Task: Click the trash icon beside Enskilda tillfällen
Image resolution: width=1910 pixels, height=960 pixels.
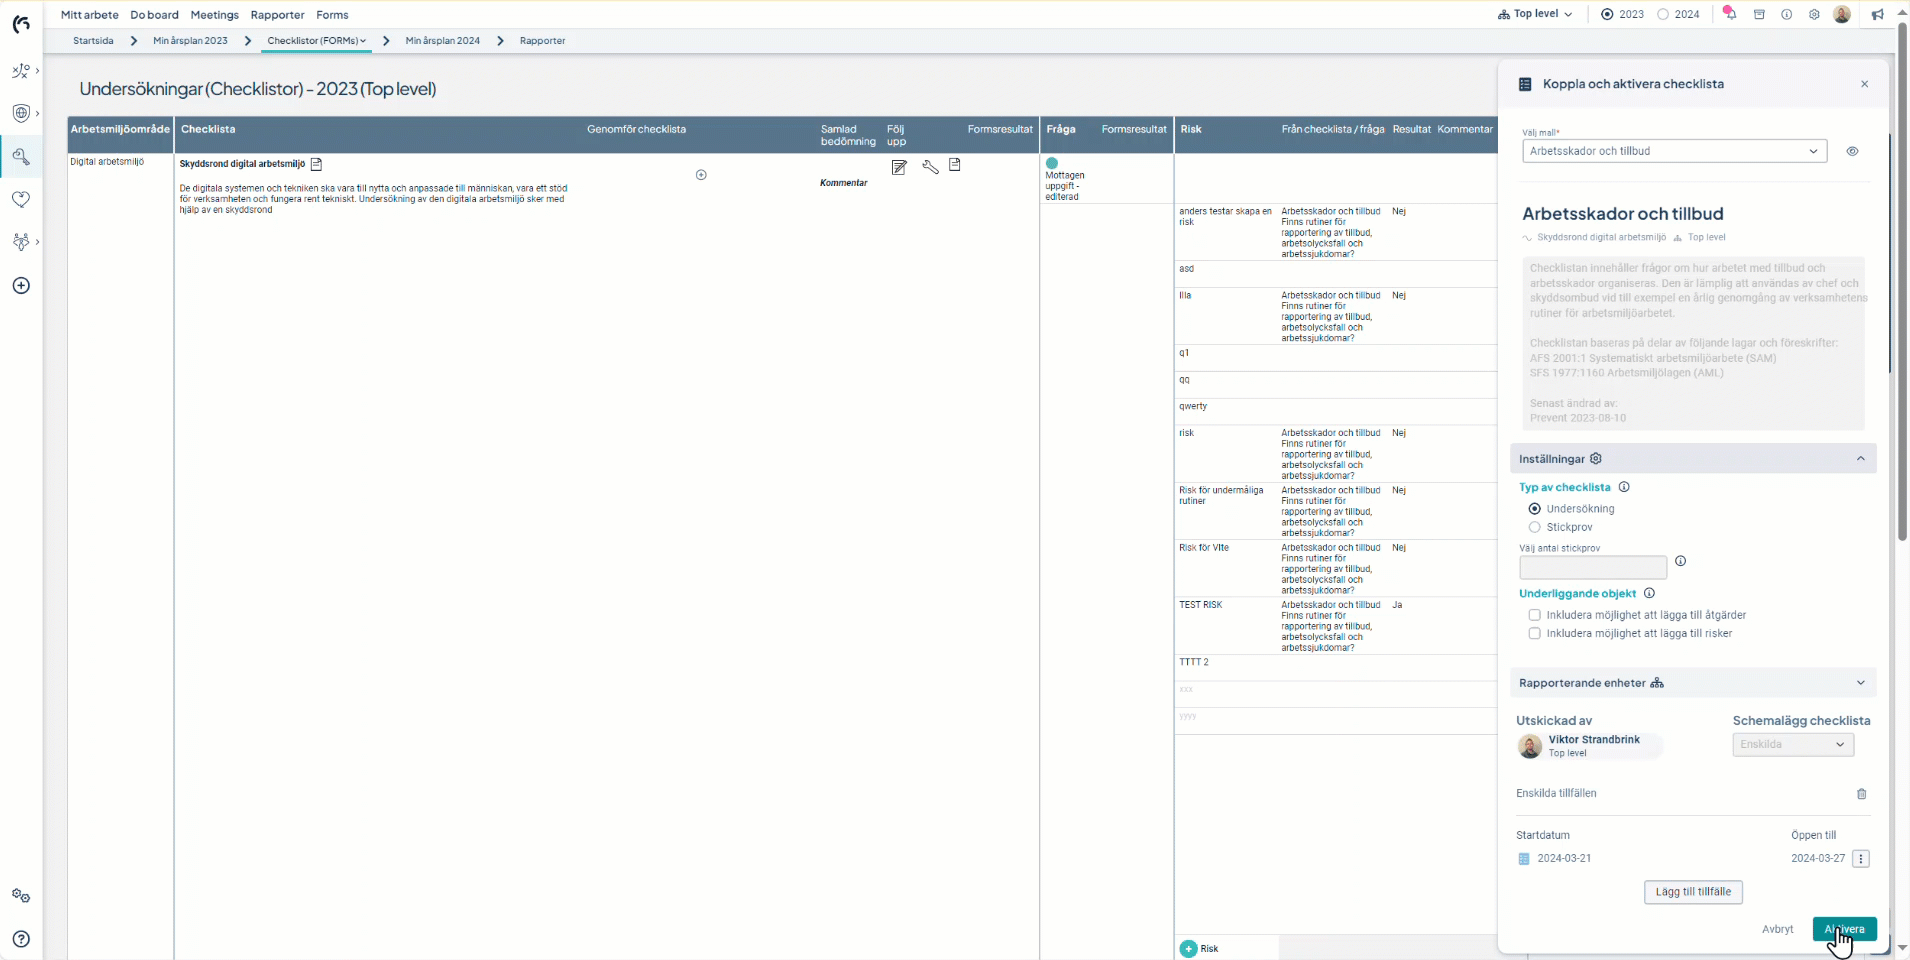Action: (1861, 794)
